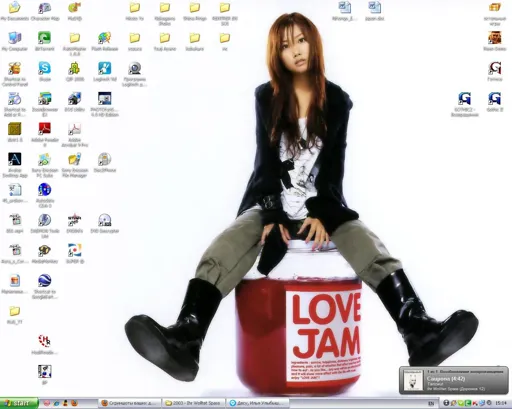The image size is (512, 409).
Task: Open the Flash Release shortcut
Action: pyautogui.click(x=104, y=38)
